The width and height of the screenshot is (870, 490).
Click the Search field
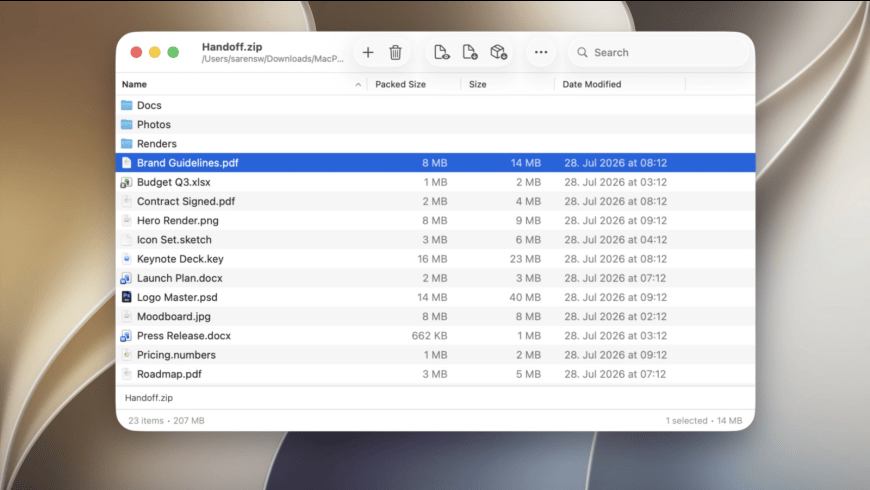click(x=659, y=52)
